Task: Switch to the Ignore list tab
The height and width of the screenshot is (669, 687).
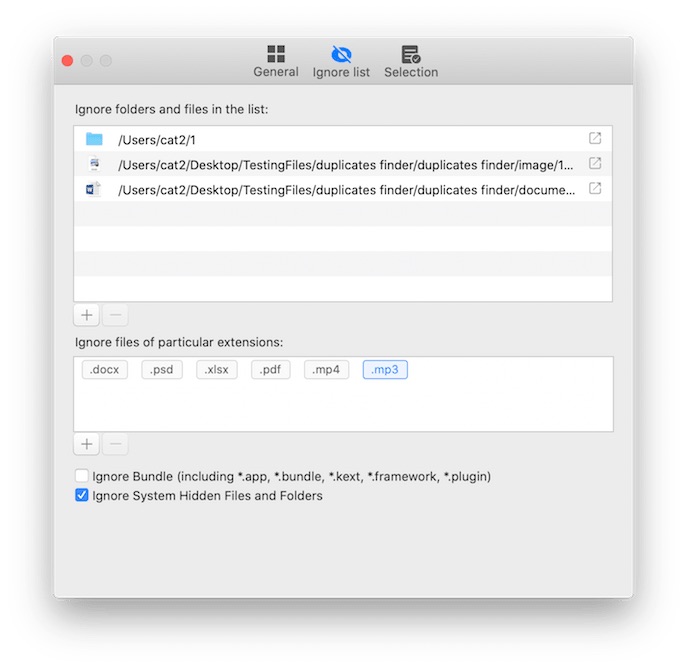Action: [x=341, y=61]
